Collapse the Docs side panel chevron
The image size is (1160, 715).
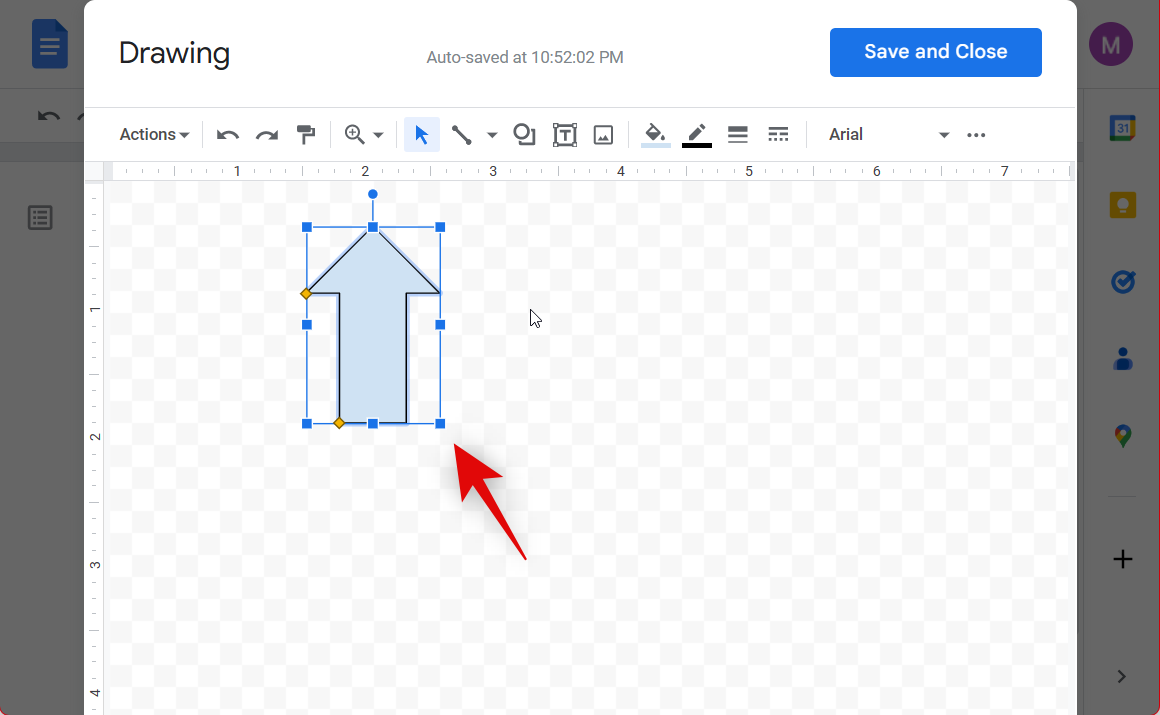click(x=1122, y=677)
